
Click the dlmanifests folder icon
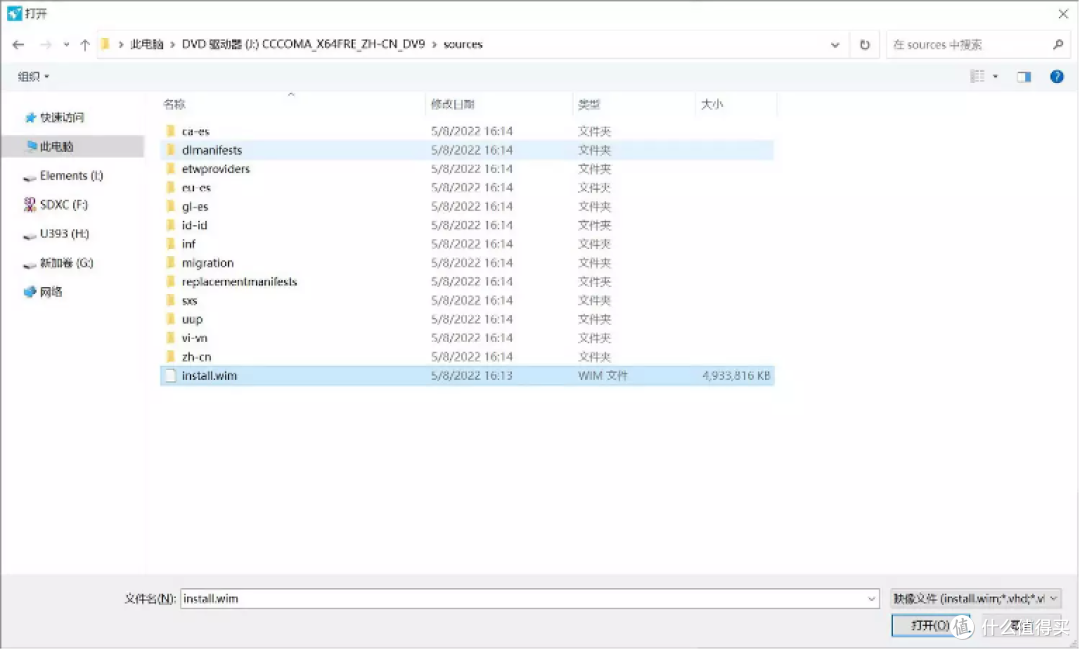(x=170, y=150)
